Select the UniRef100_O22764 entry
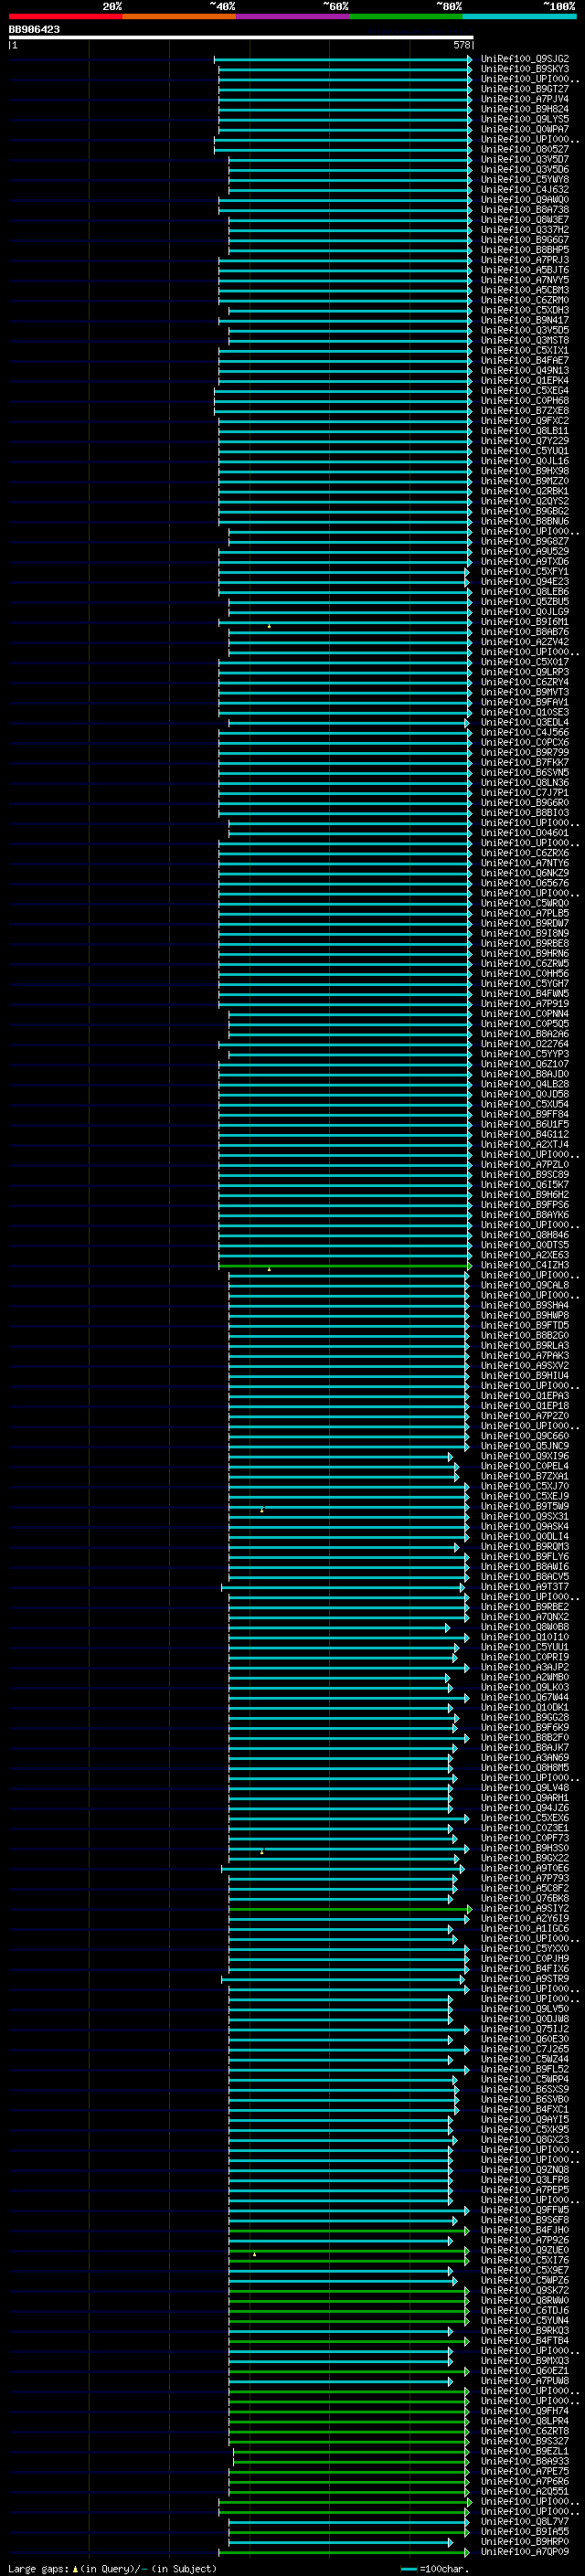Screen dimensions: 585x2576 click(x=525, y=1044)
